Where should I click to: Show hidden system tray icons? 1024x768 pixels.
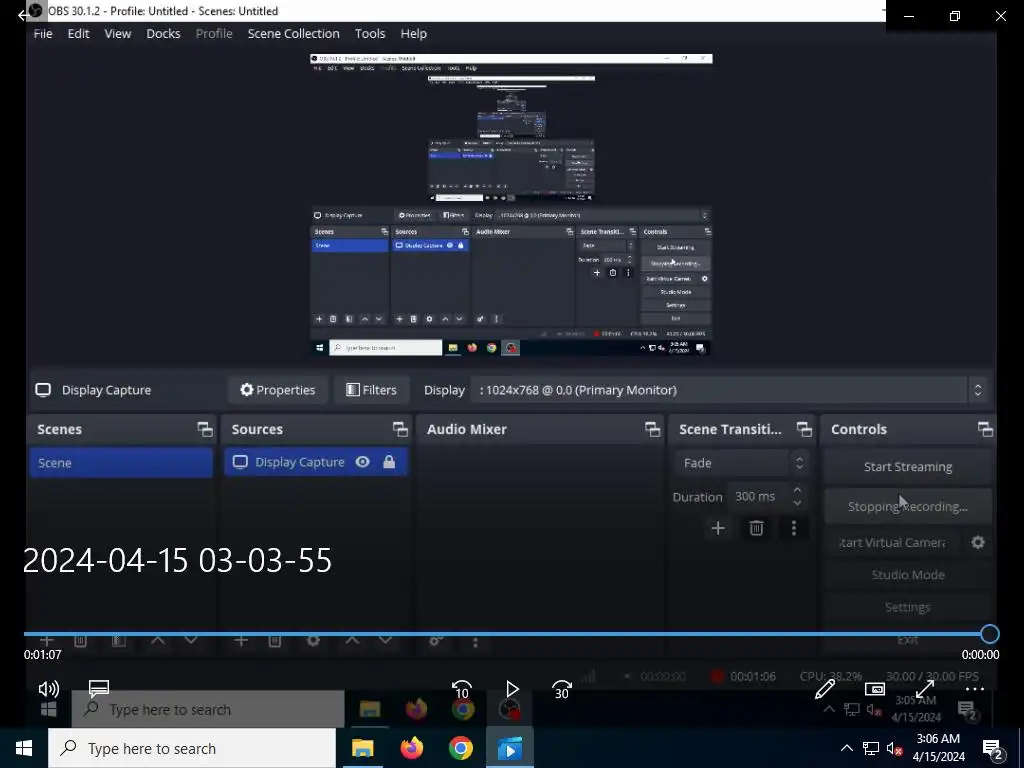(x=846, y=748)
